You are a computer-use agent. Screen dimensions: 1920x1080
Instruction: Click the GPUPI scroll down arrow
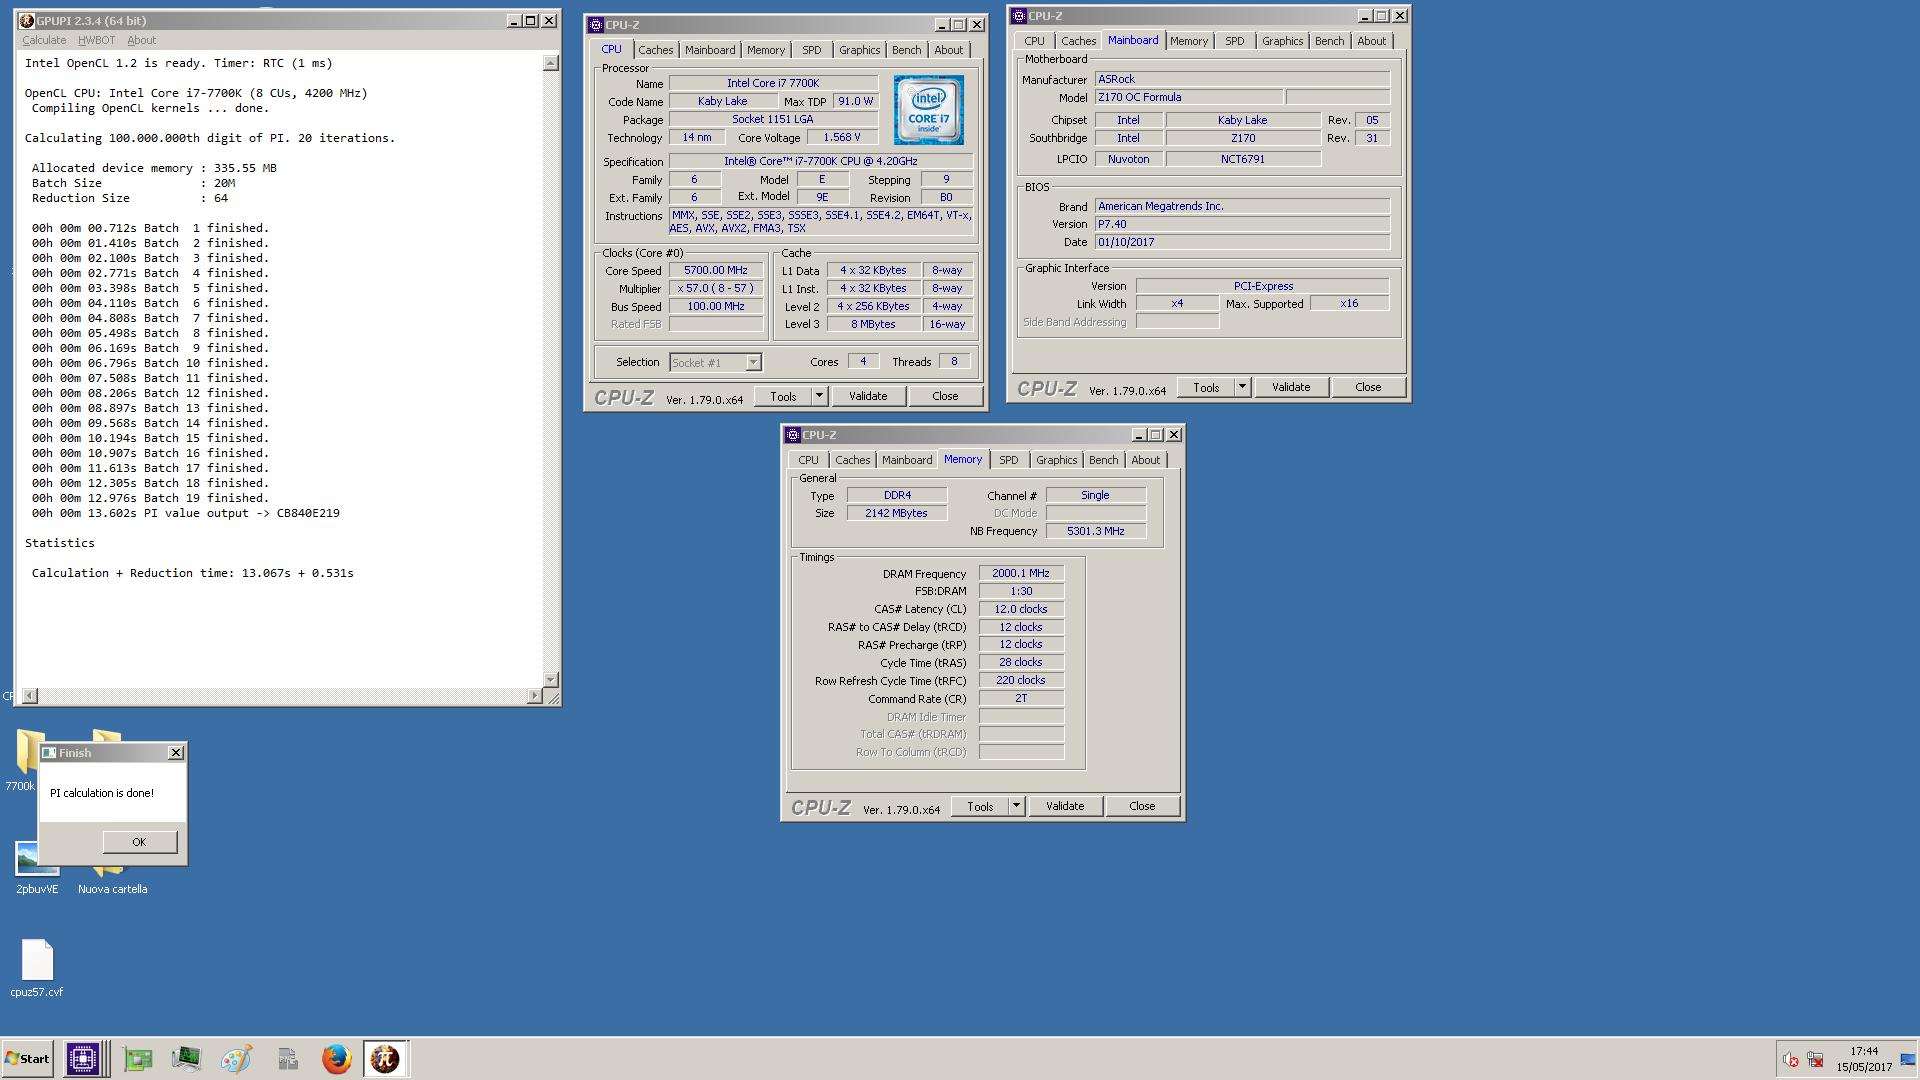[550, 680]
